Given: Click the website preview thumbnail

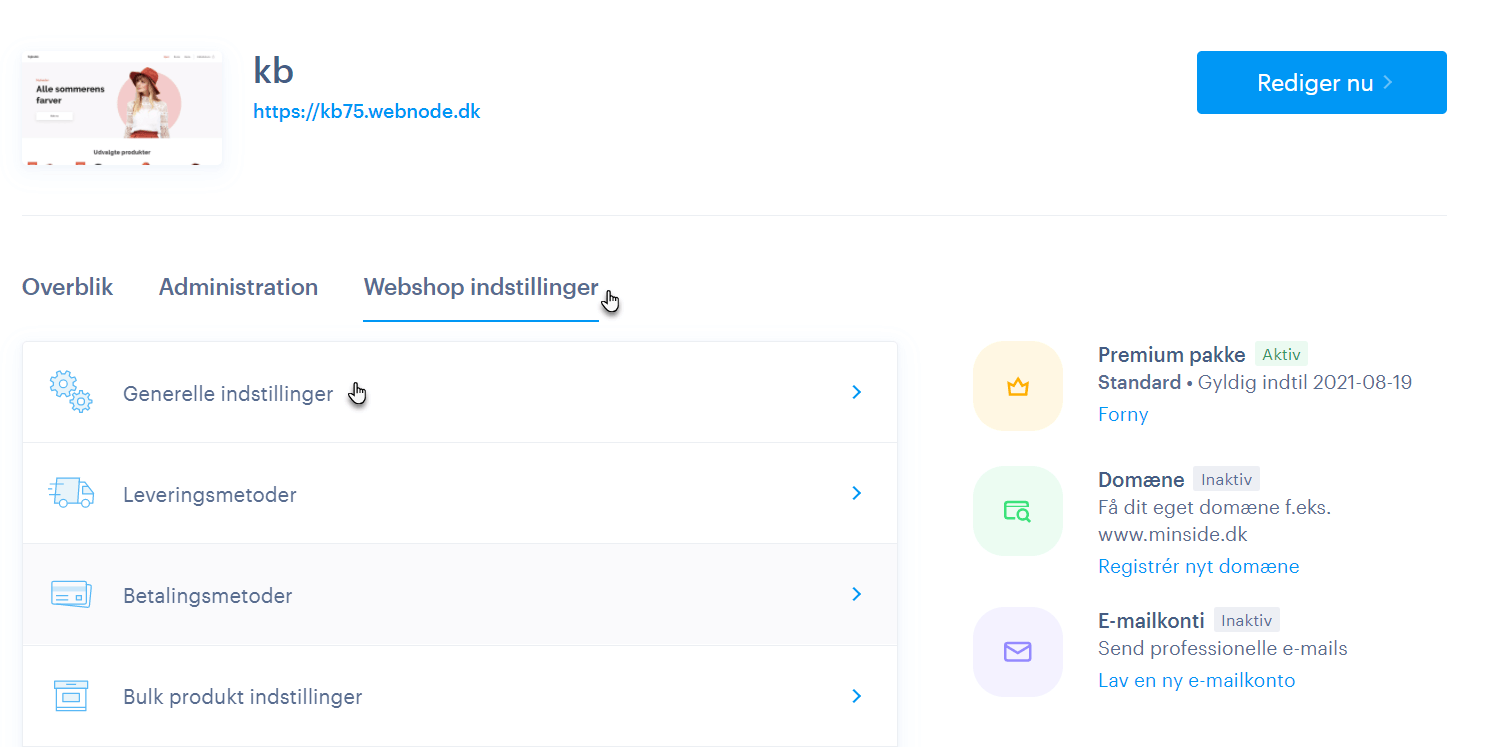Looking at the screenshot, I should [122, 108].
